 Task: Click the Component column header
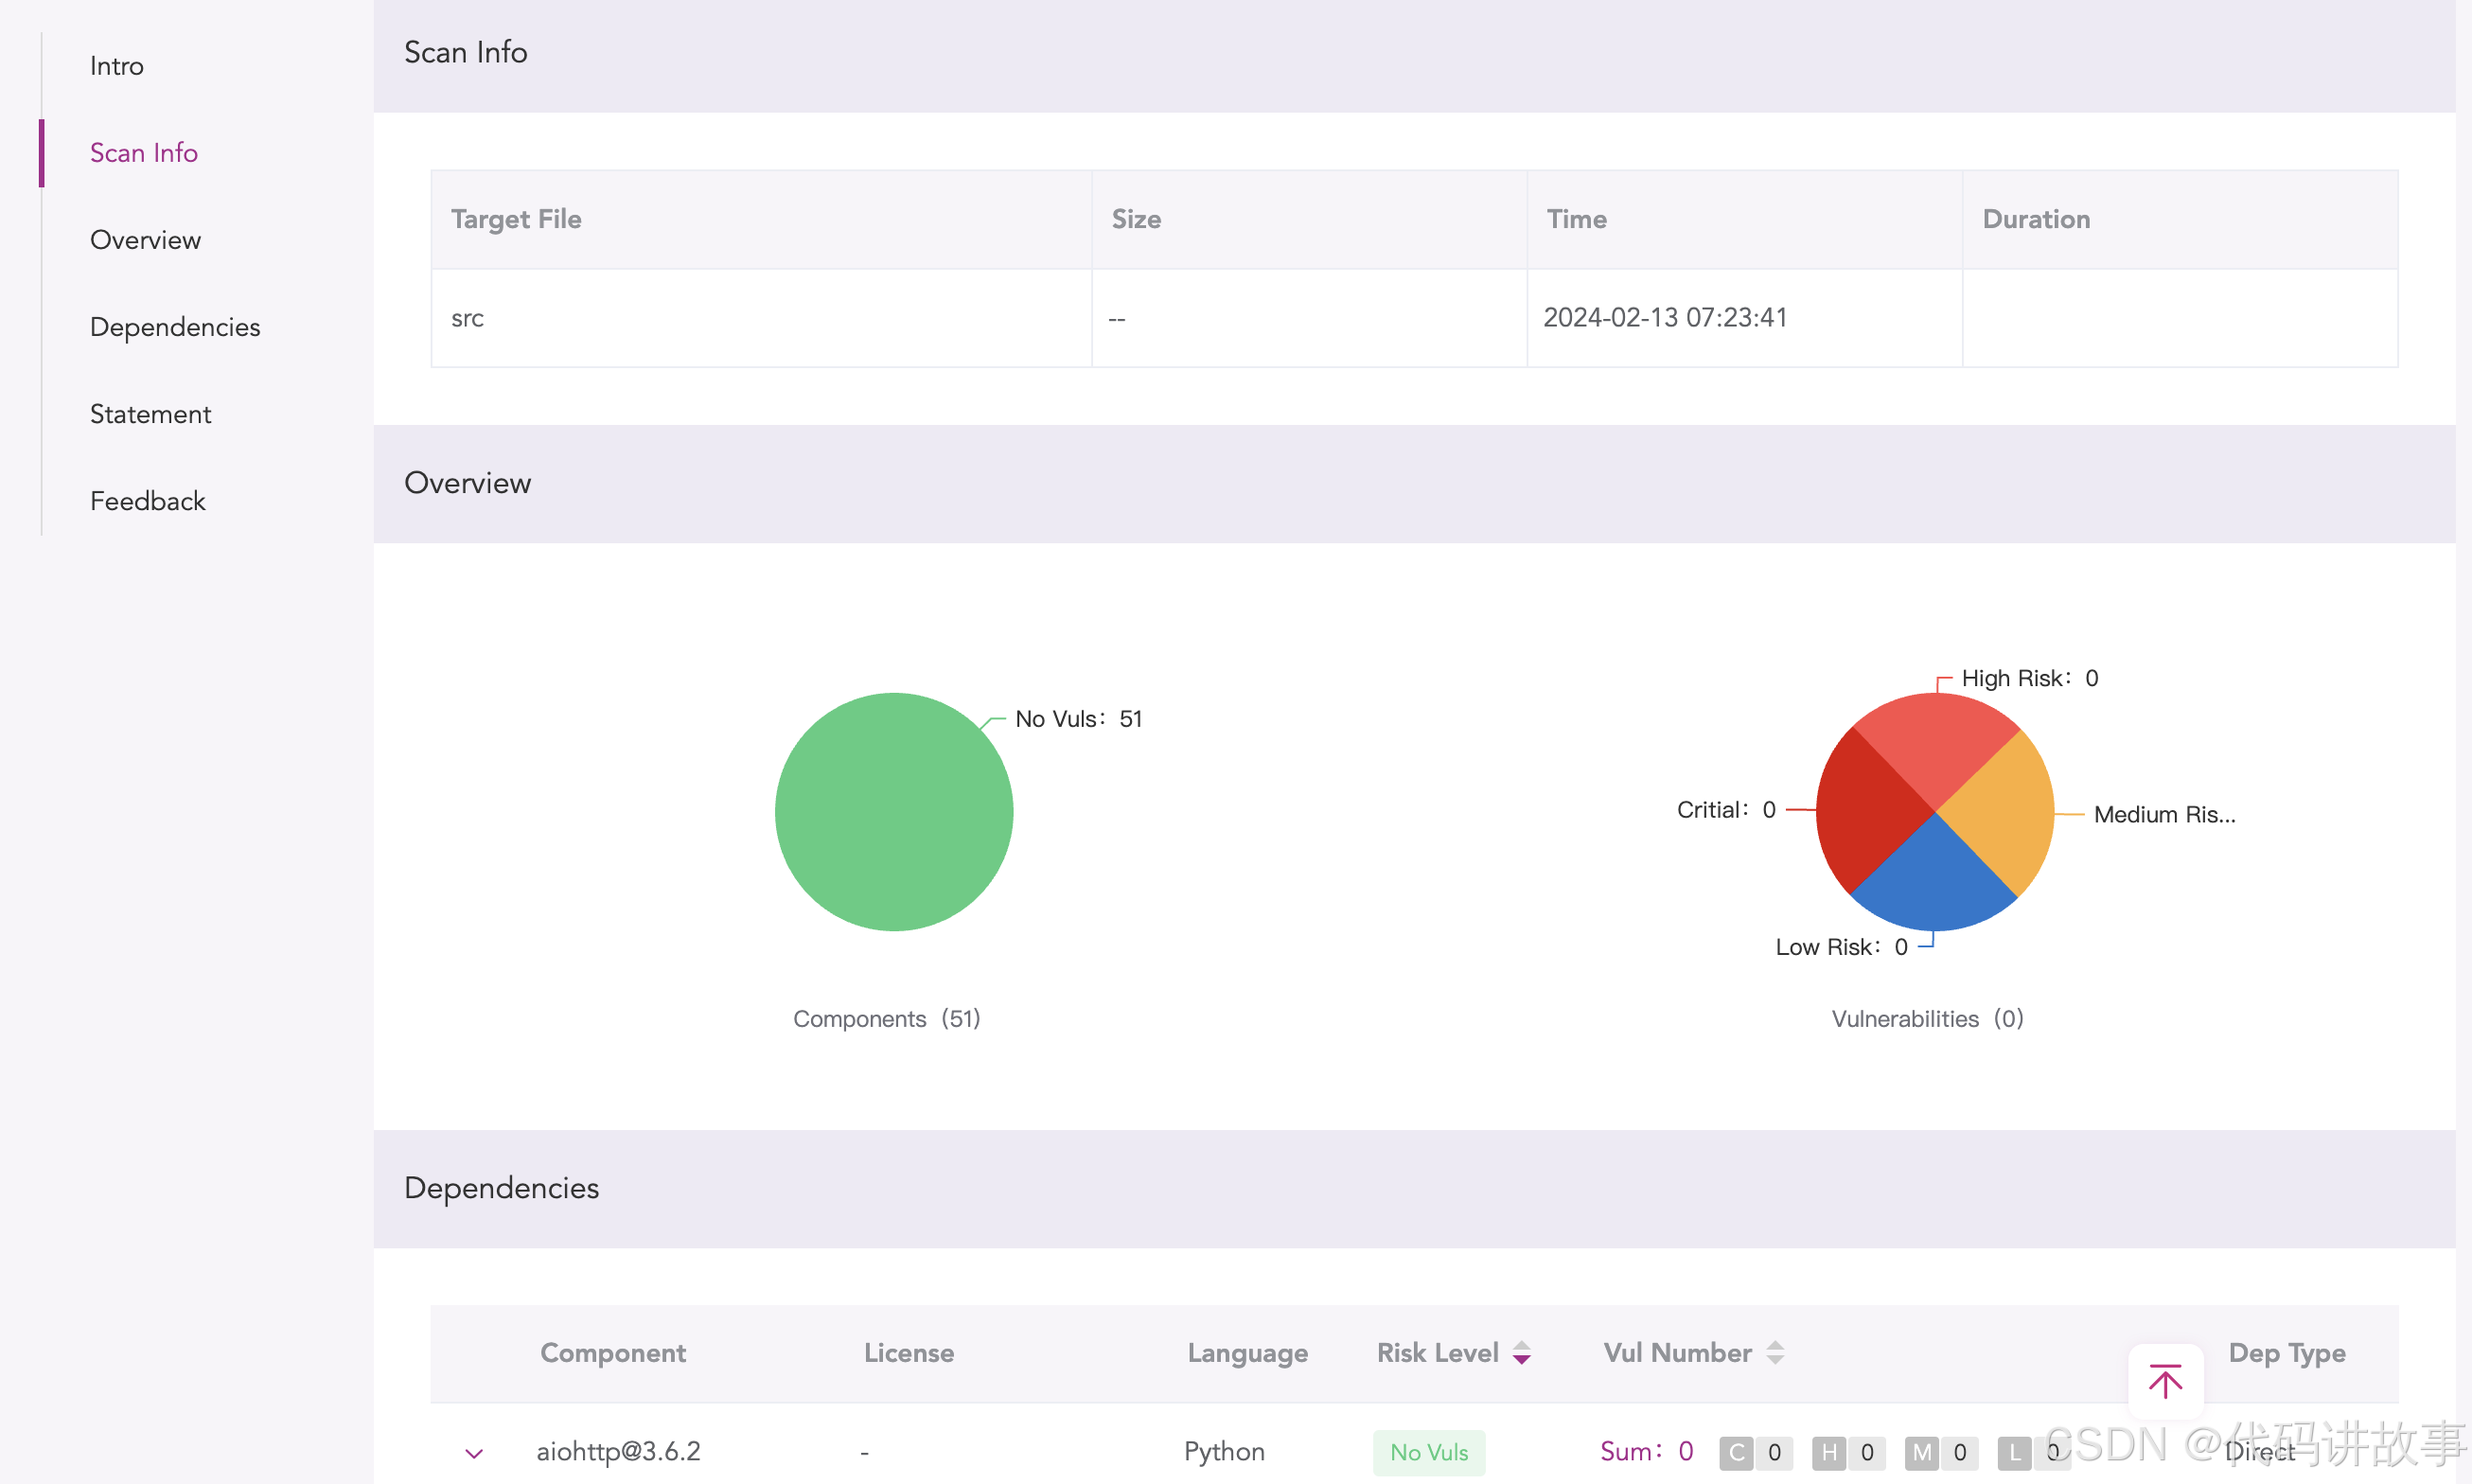click(613, 1353)
